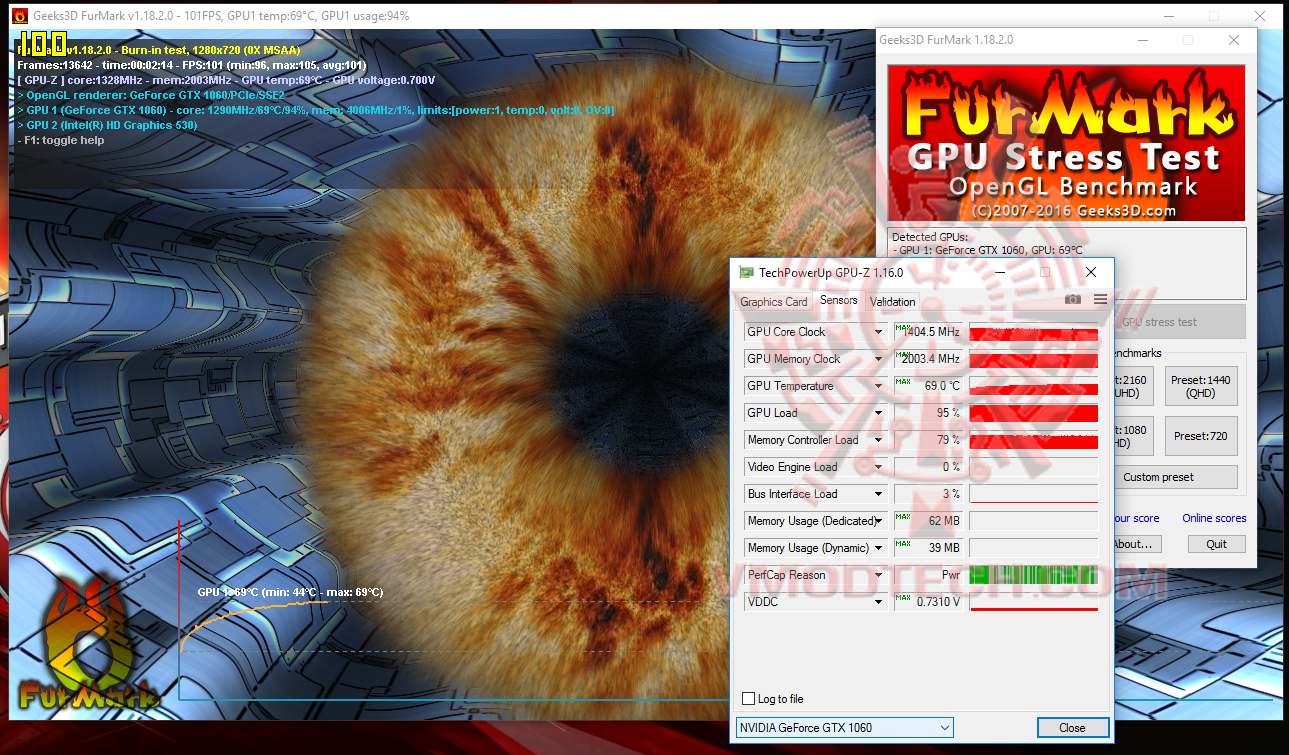Run the Preset:720 benchmark
The height and width of the screenshot is (755, 1289).
1201,436
